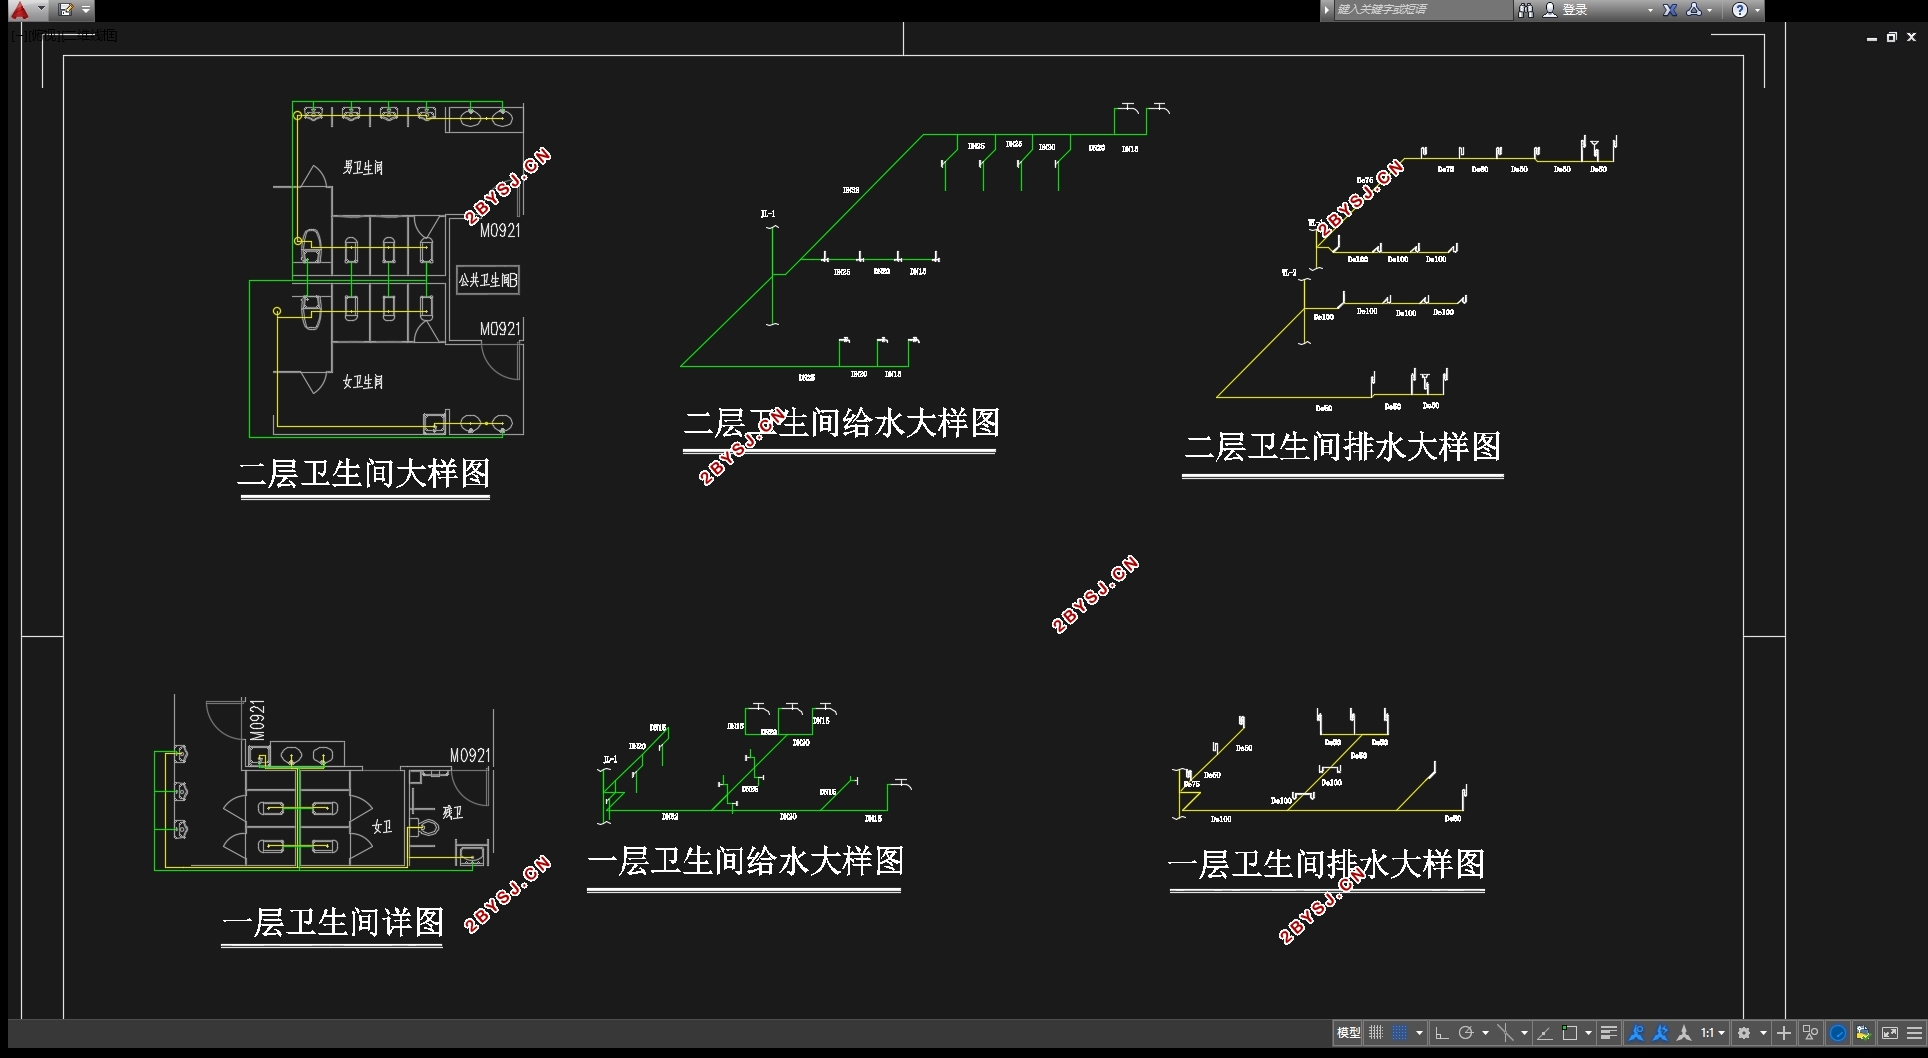Viewport: 1928px width, 1058px height.
Task: Open the Help question mark icon
Action: click(x=1740, y=10)
